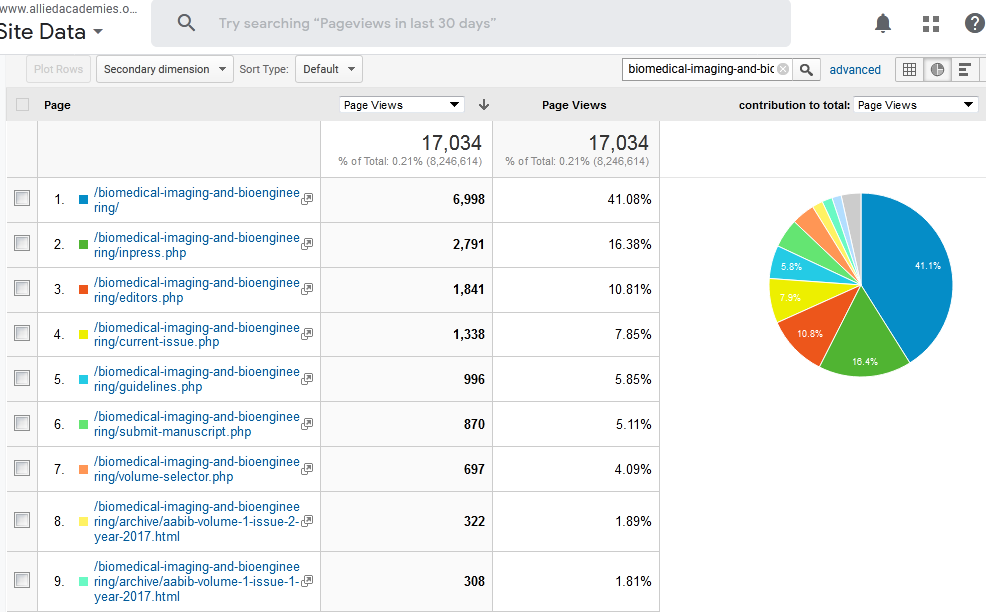Open inpress.php page in new window icon
This screenshot has height=612, width=986.
tap(307, 244)
